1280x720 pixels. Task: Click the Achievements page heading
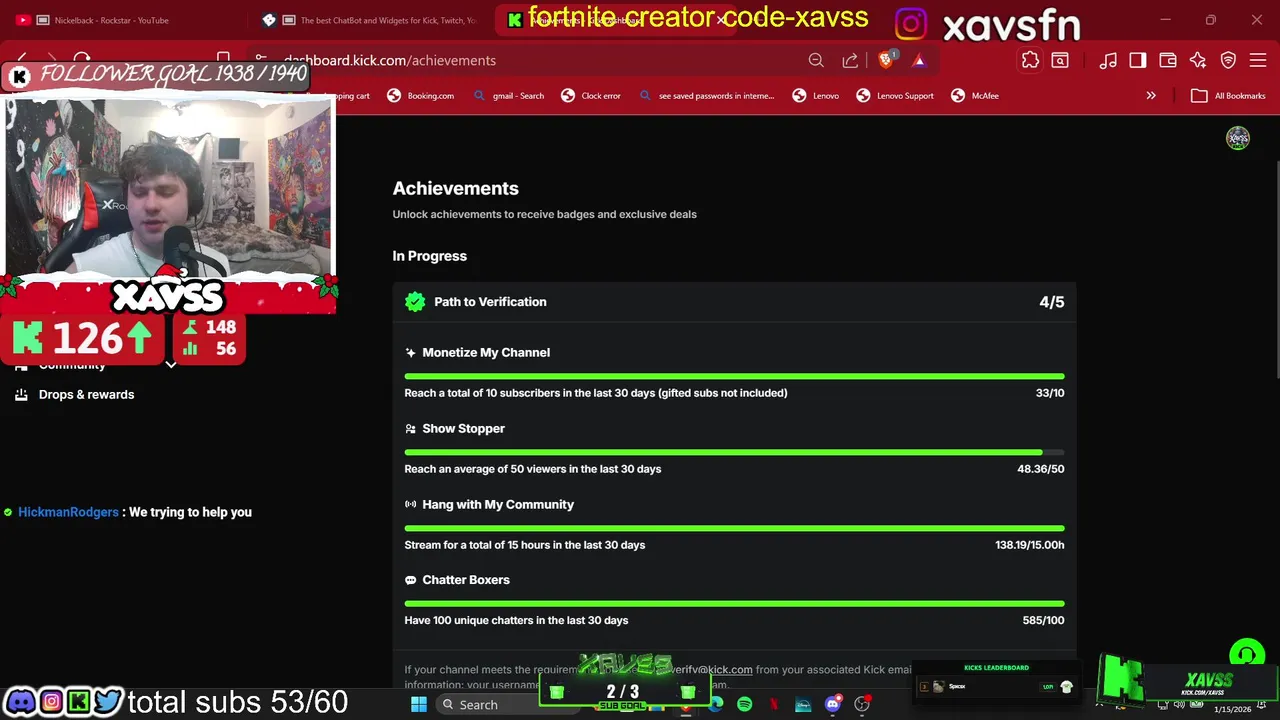coord(455,189)
